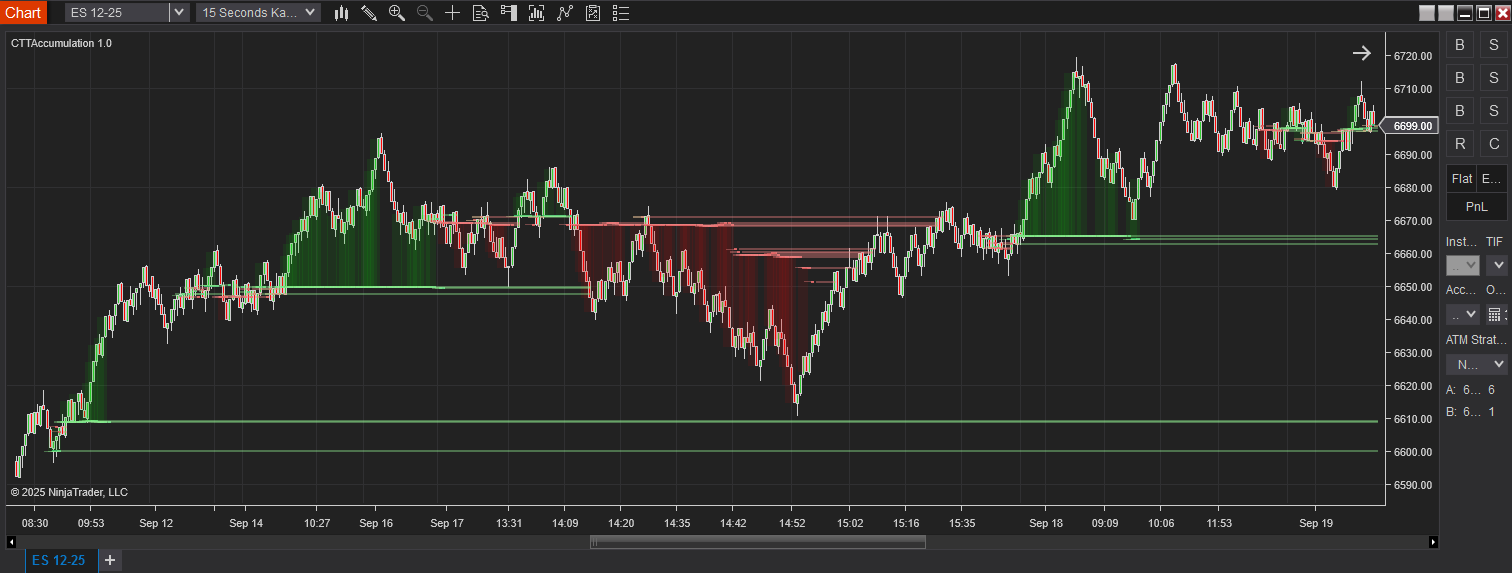Expand the ES 12-25 instrument dropdown
The width and height of the screenshot is (1512, 573).
point(178,13)
